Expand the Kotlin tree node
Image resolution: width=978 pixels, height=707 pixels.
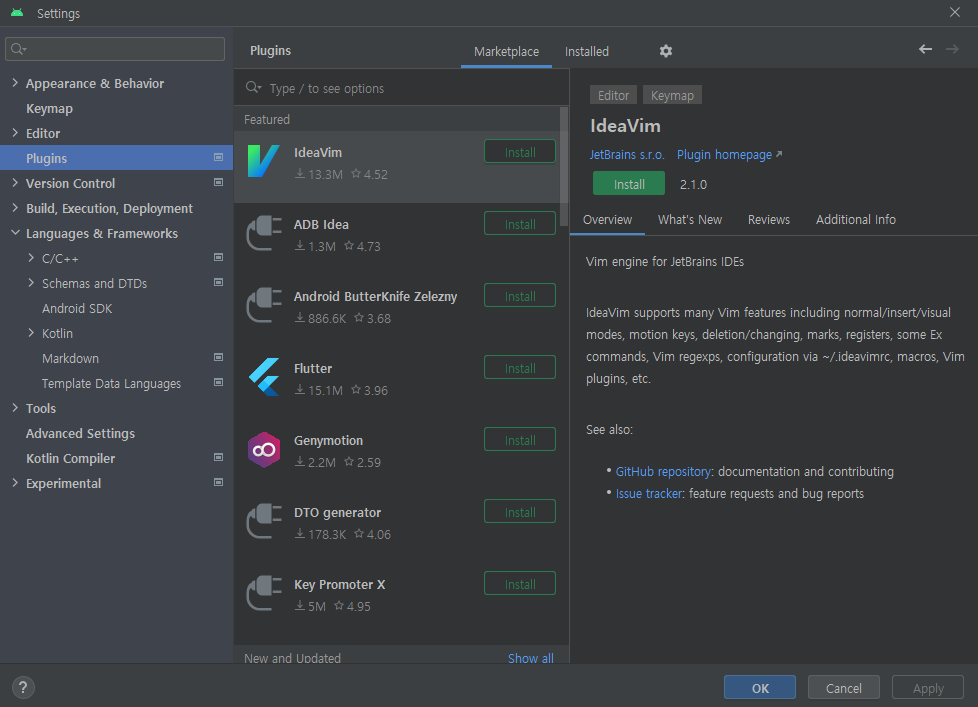(31, 333)
